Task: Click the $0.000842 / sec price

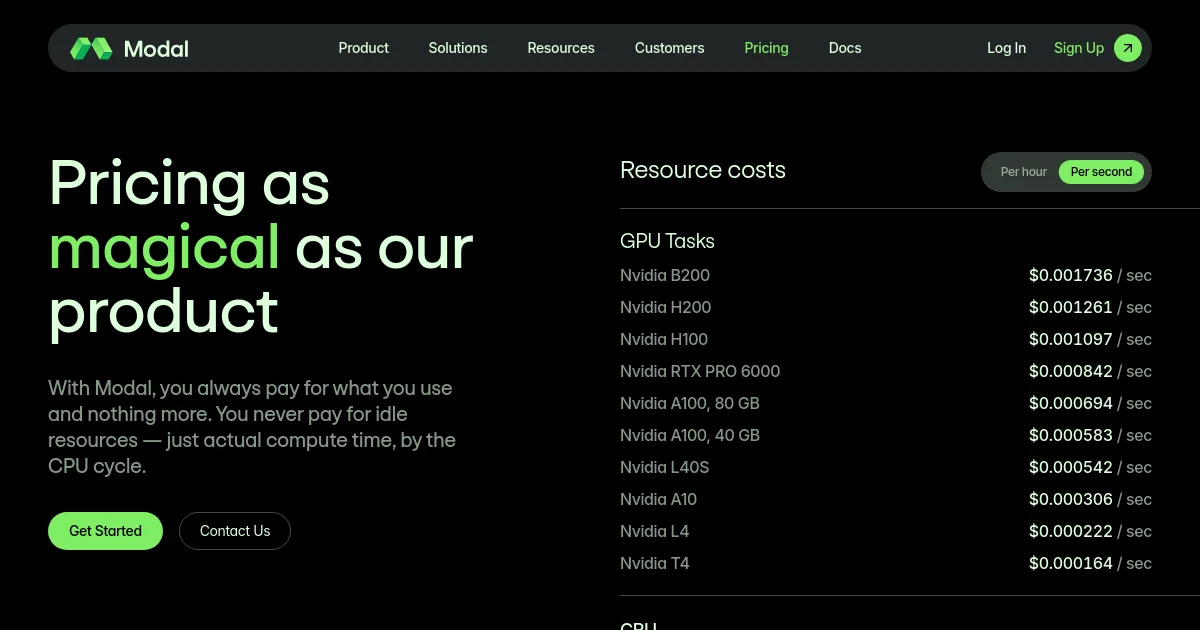Action: click(x=1090, y=371)
